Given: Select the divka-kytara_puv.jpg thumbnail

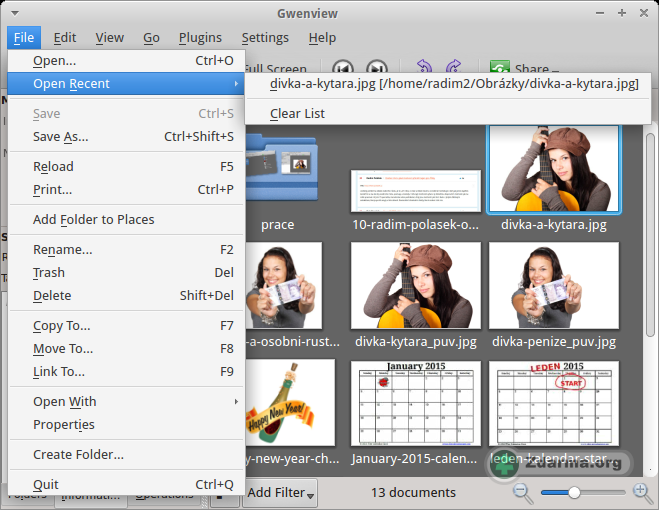Looking at the screenshot, I should coord(416,285).
